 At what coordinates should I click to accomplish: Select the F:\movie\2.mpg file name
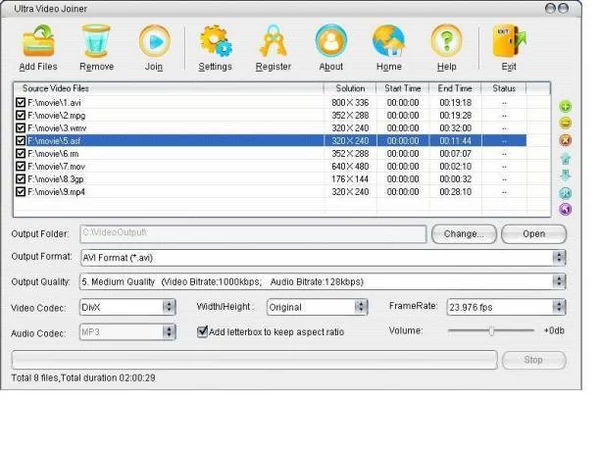pyautogui.click(x=56, y=115)
